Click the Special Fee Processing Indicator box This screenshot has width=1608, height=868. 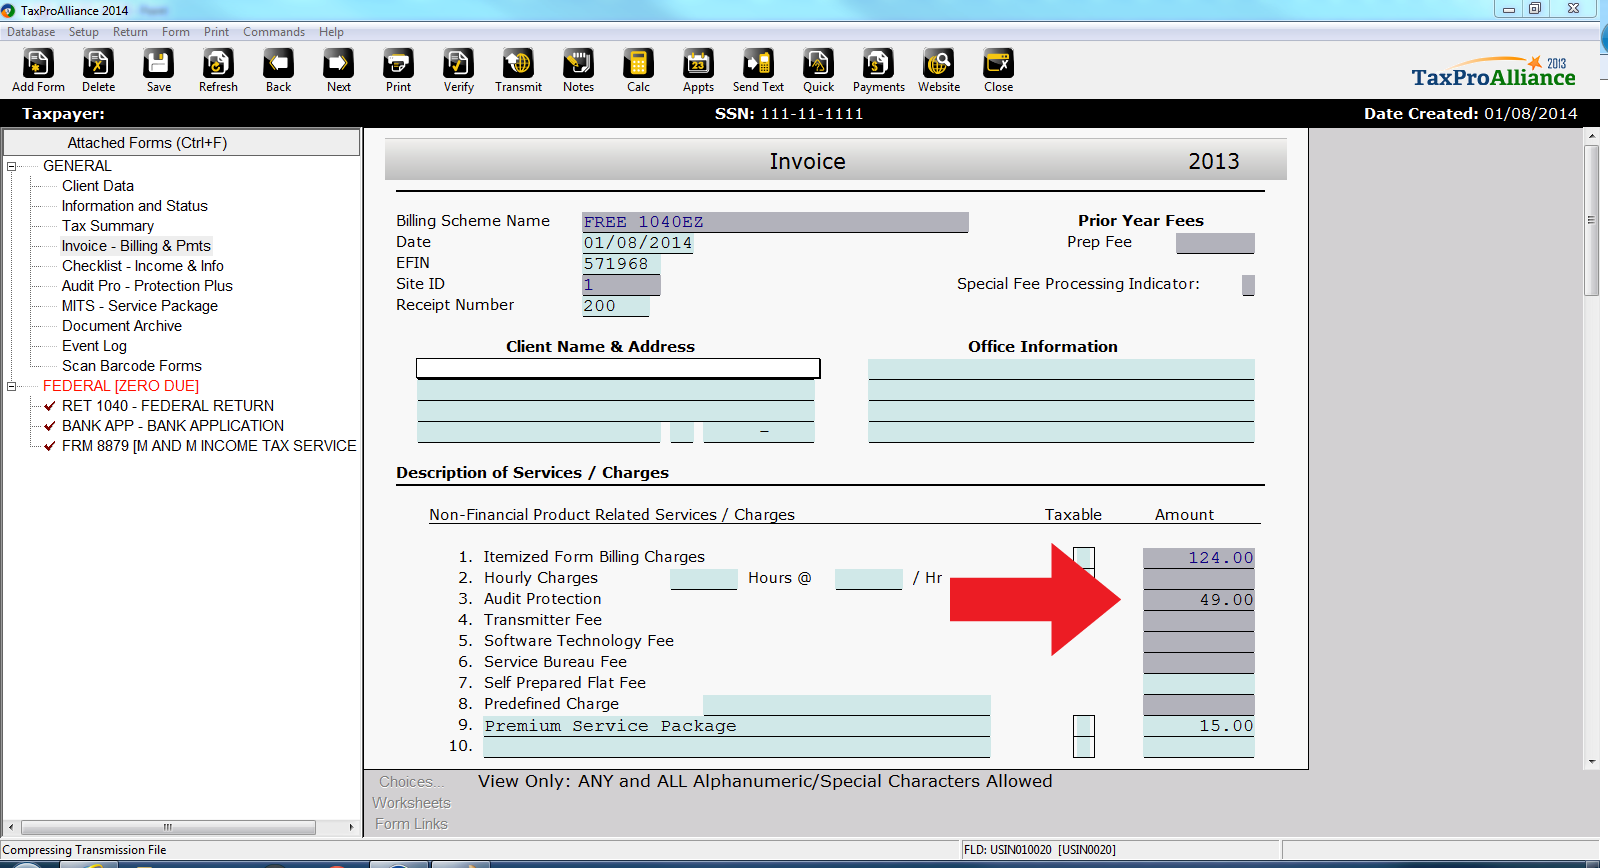(x=1248, y=285)
